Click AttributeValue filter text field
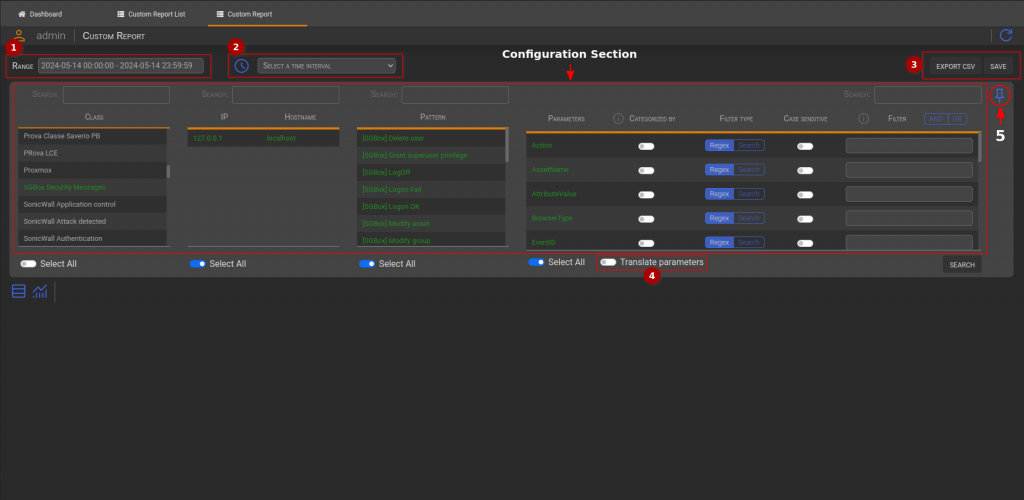This screenshot has width=1024, height=500. pos(909,194)
